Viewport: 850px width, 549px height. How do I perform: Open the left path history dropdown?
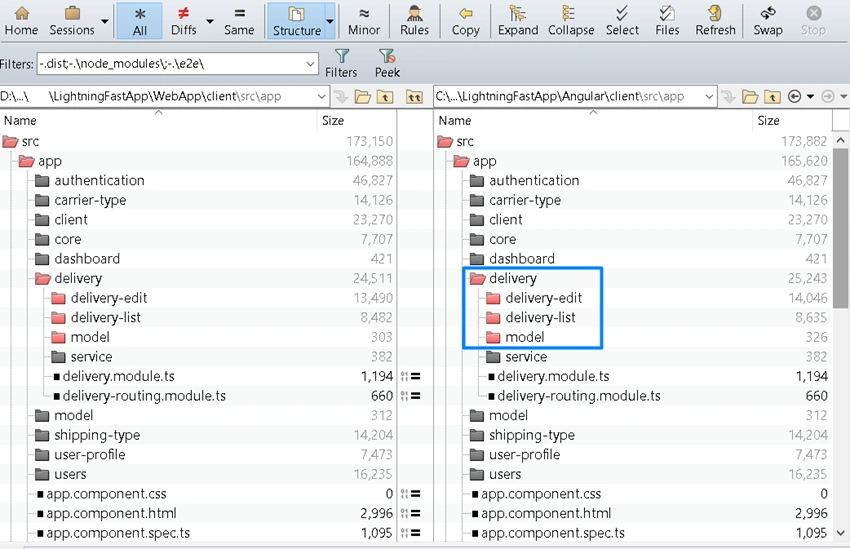tap(321, 97)
